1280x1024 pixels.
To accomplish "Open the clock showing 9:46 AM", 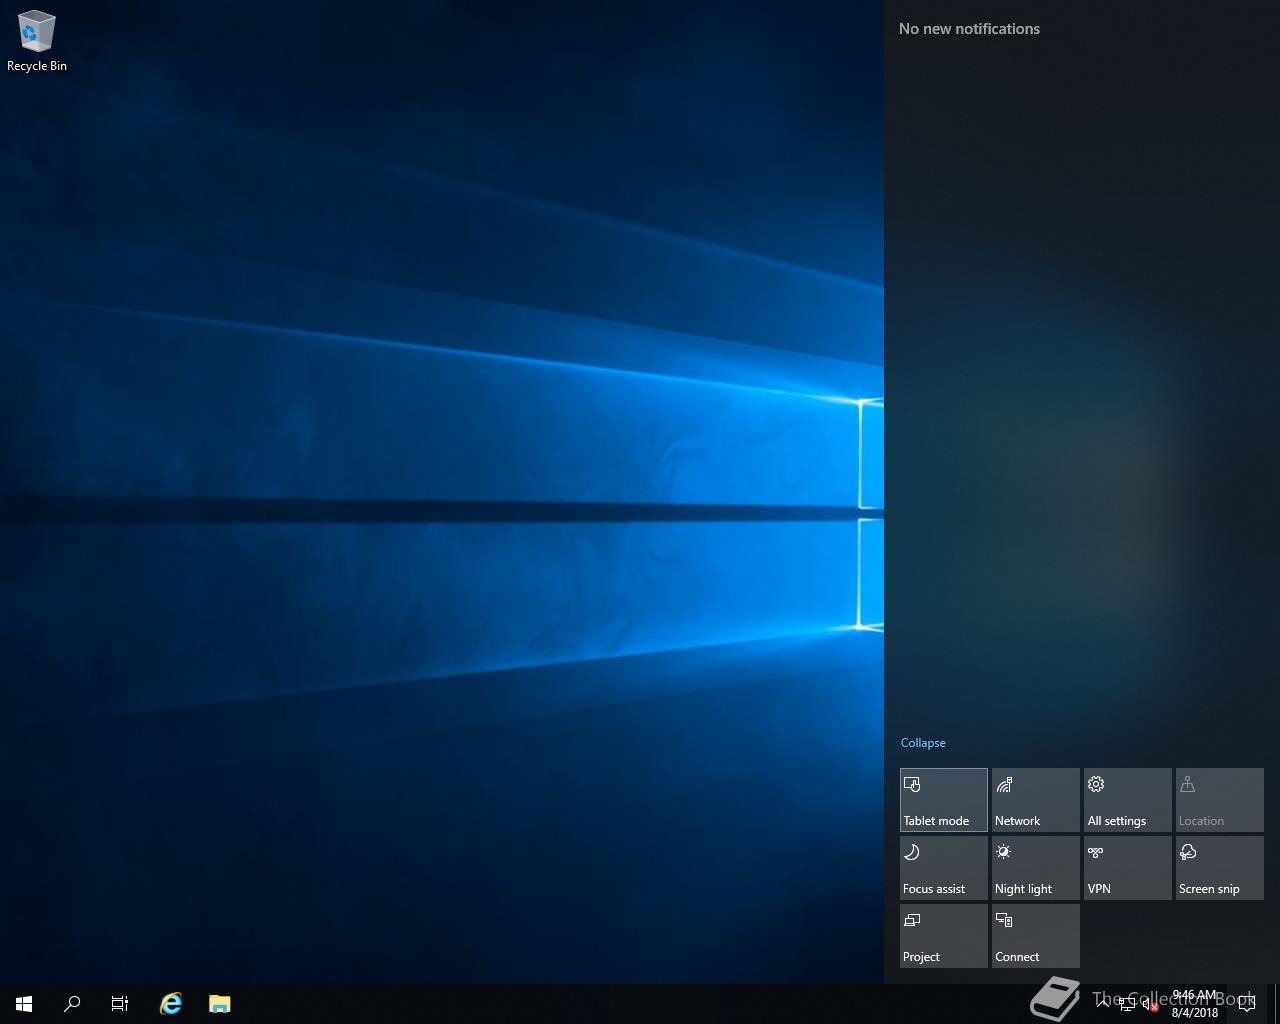I will point(1195,1004).
